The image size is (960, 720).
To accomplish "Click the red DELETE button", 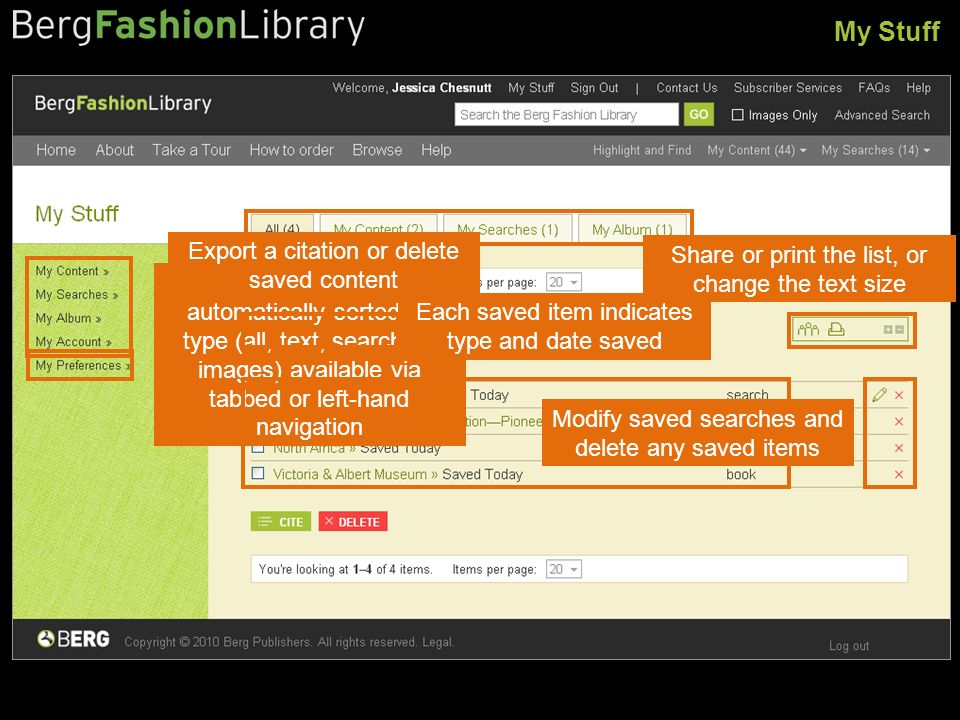I will pos(353,522).
